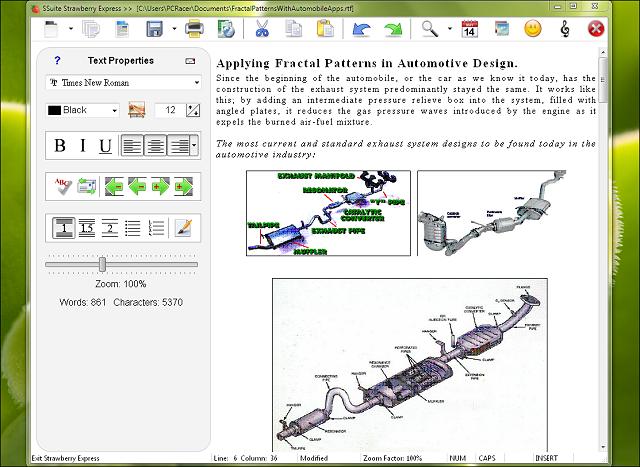This screenshot has width=640, height=467.
Task: Select the grayscale exhaust system image
Action: 492,213
